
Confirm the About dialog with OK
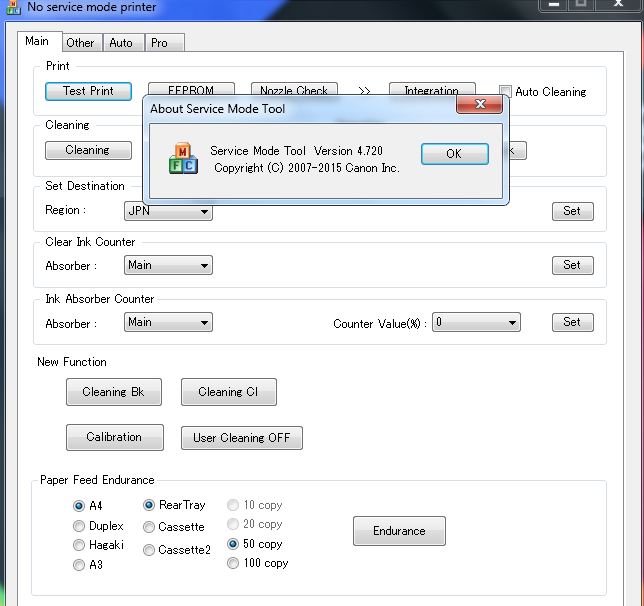(455, 154)
